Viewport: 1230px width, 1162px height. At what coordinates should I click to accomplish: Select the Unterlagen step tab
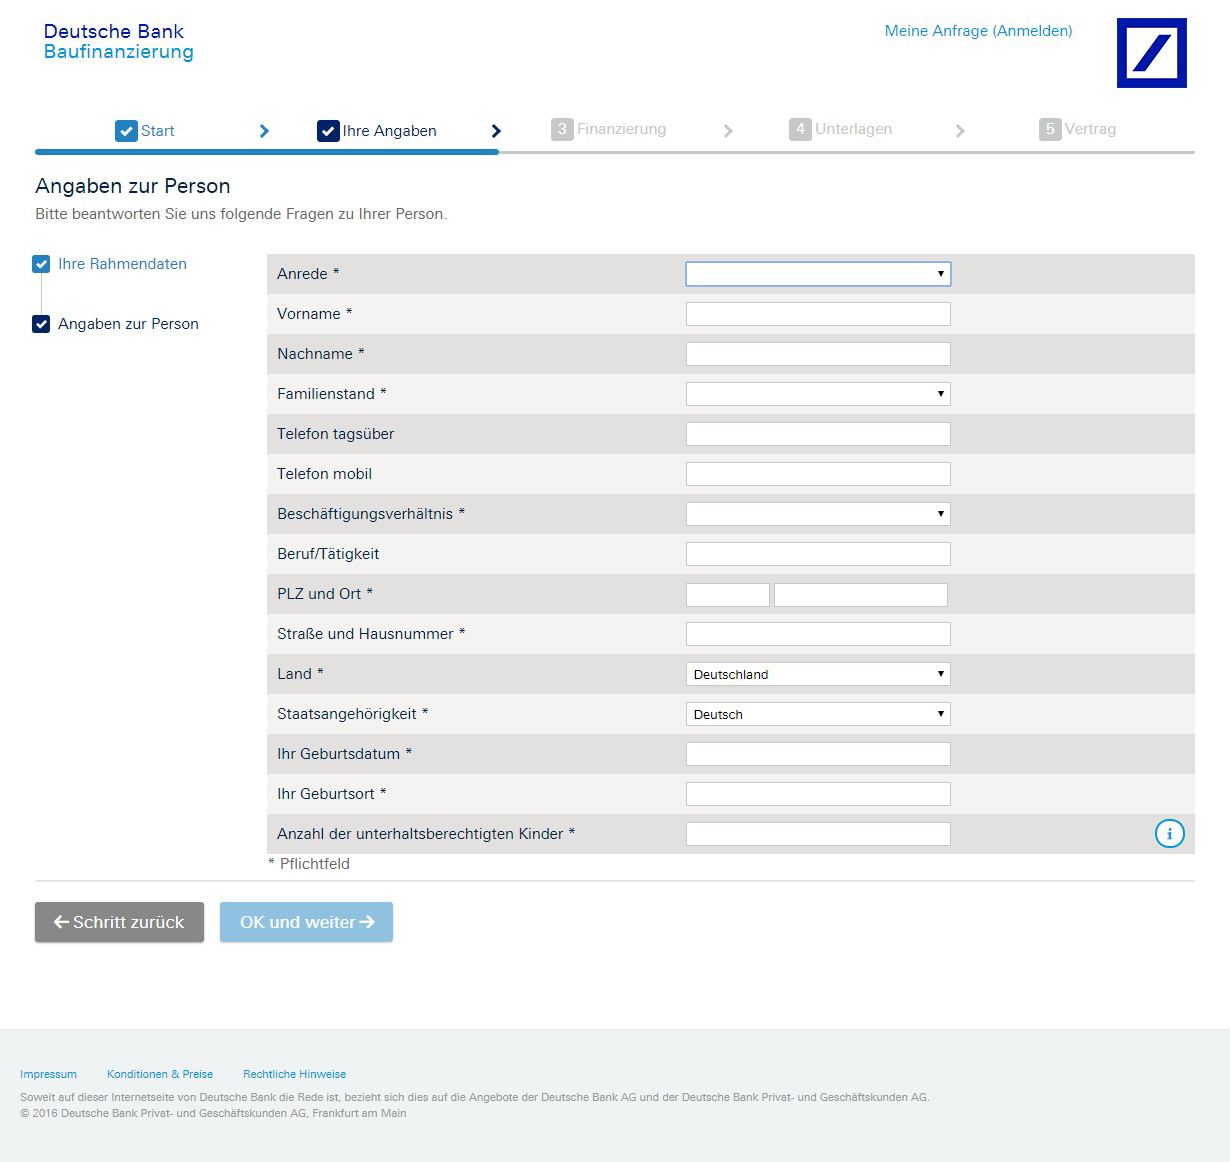[x=841, y=129]
